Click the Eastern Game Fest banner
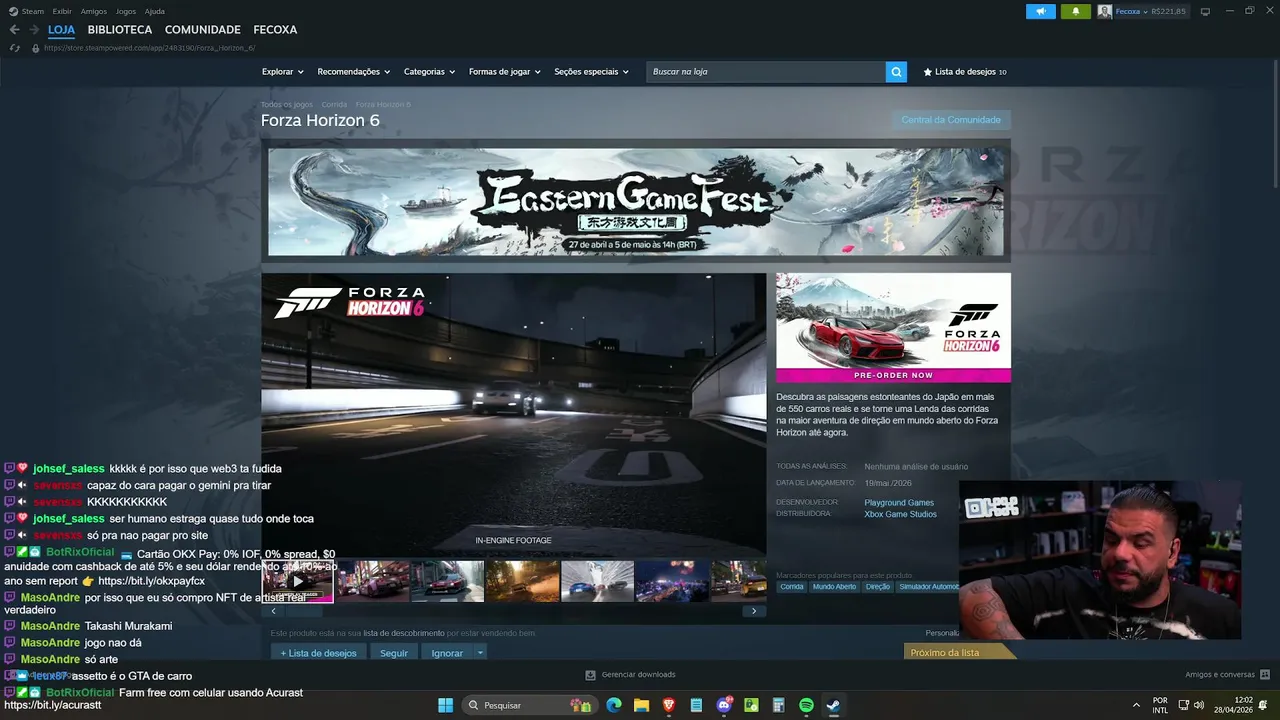 tap(636, 202)
